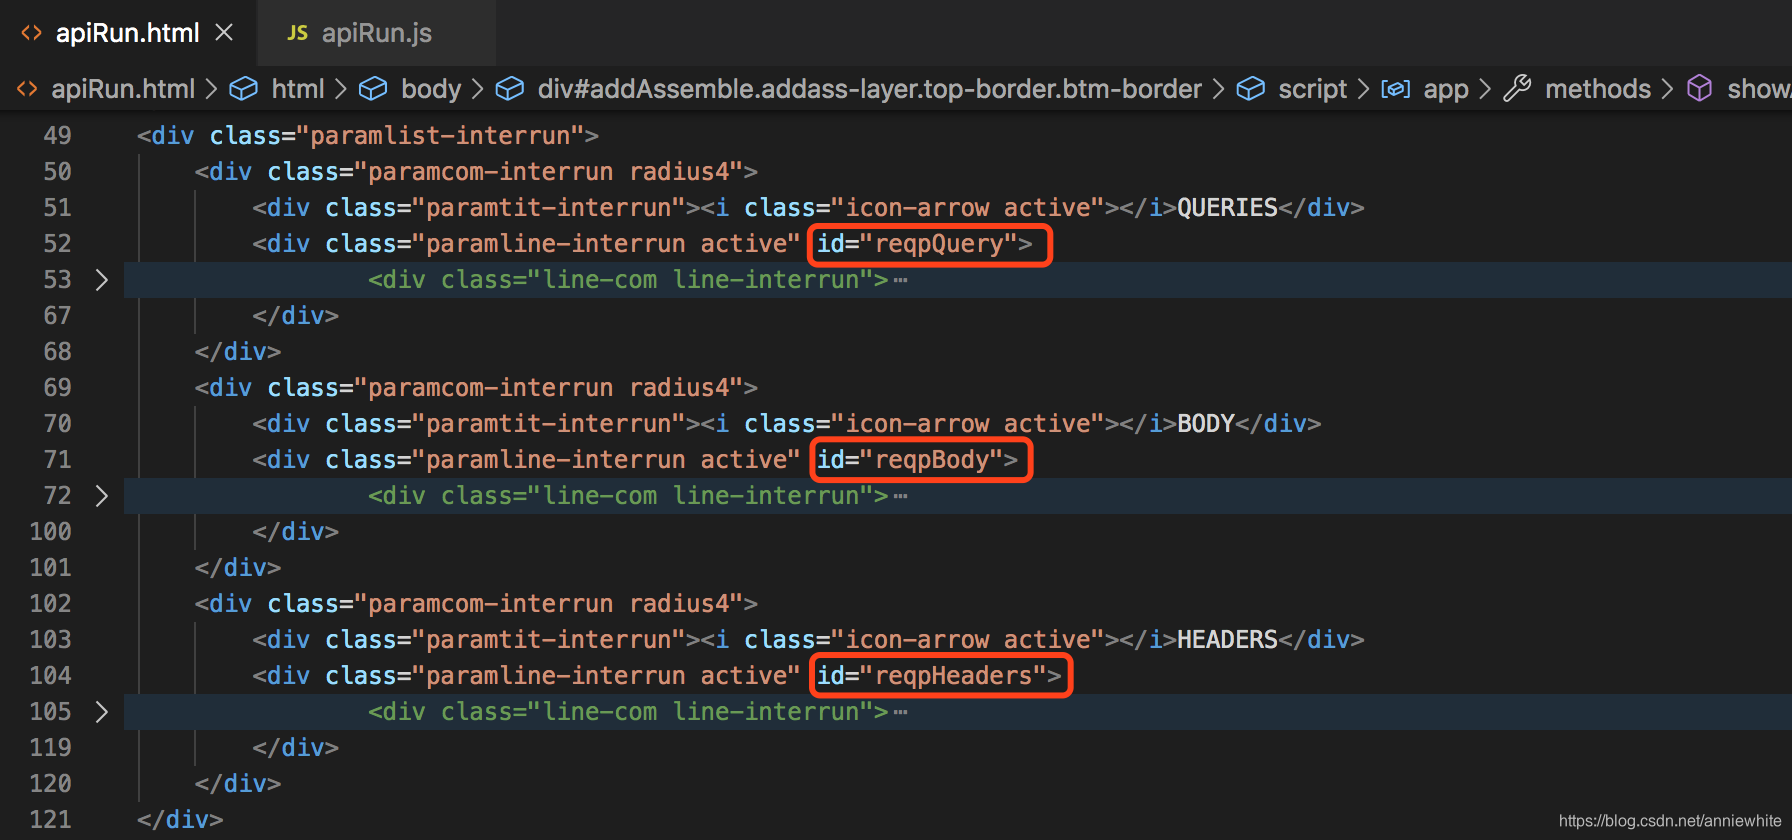This screenshot has width=1792, height=840.
Task: Click the cube icon before body breadcrumb
Action: point(373,89)
